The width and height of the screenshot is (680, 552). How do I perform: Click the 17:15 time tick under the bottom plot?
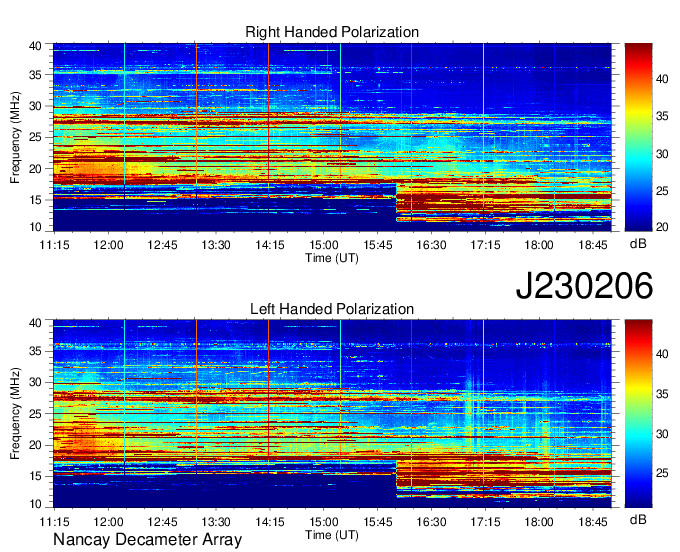point(485,522)
